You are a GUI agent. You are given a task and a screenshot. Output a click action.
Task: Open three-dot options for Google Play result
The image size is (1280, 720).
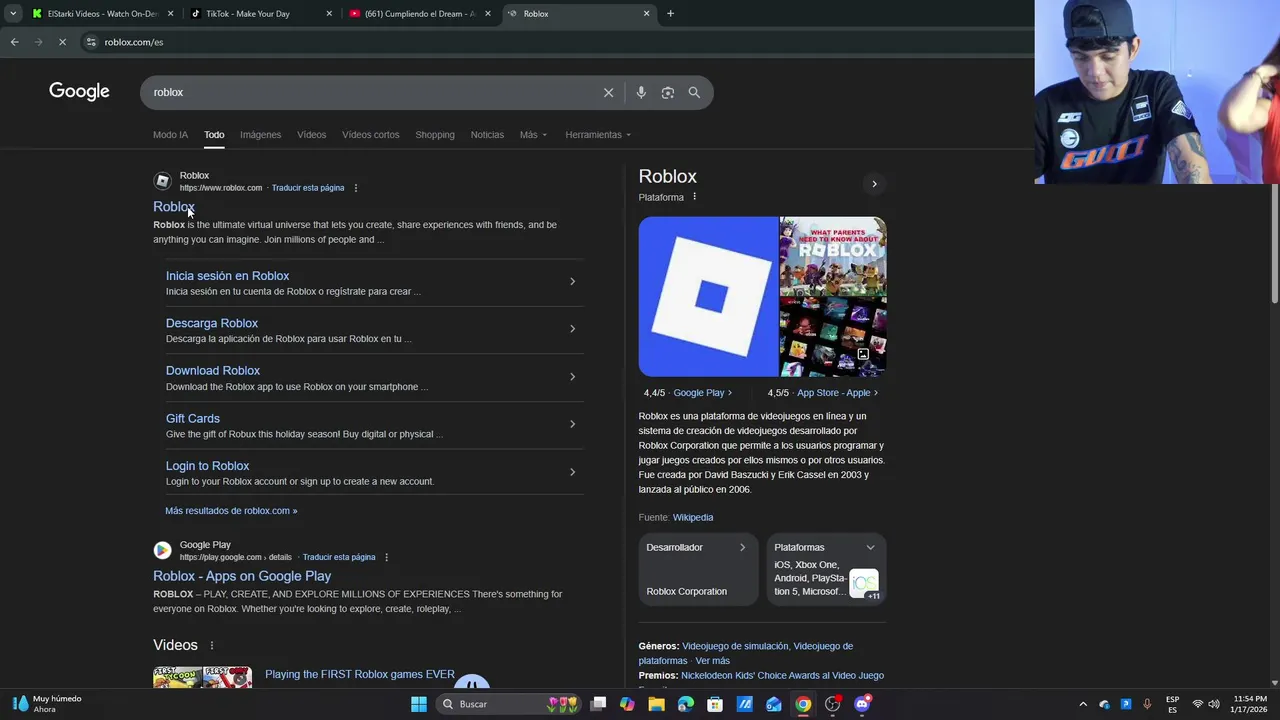click(x=387, y=557)
